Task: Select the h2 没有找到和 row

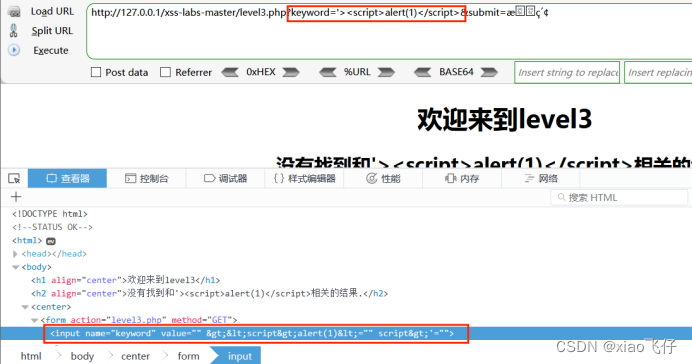Action: click(x=210, y=293)
